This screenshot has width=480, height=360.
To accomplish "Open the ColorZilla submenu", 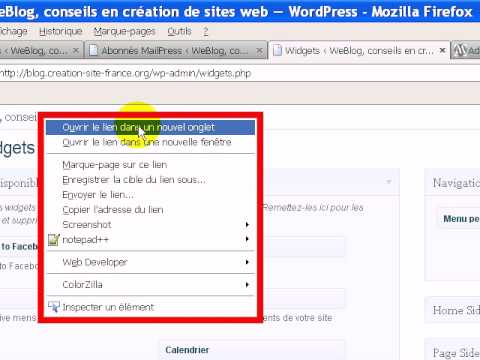I will (x=150, y=285).
